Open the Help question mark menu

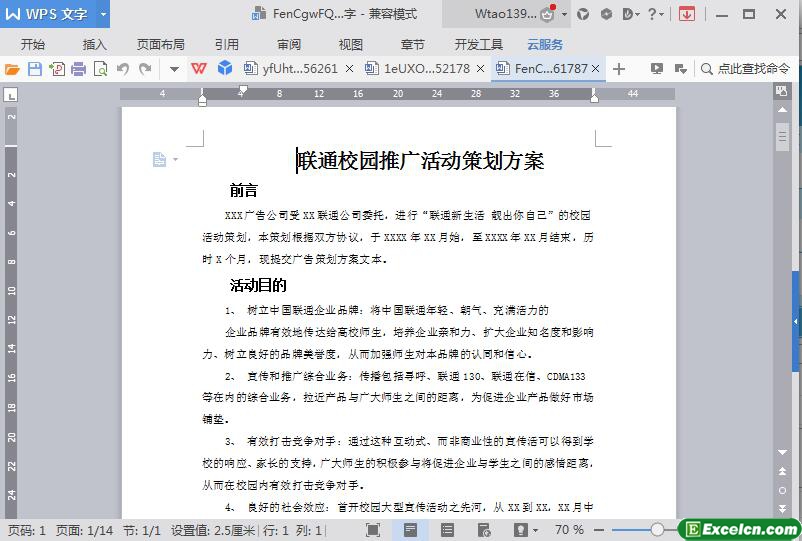point(655,14)
